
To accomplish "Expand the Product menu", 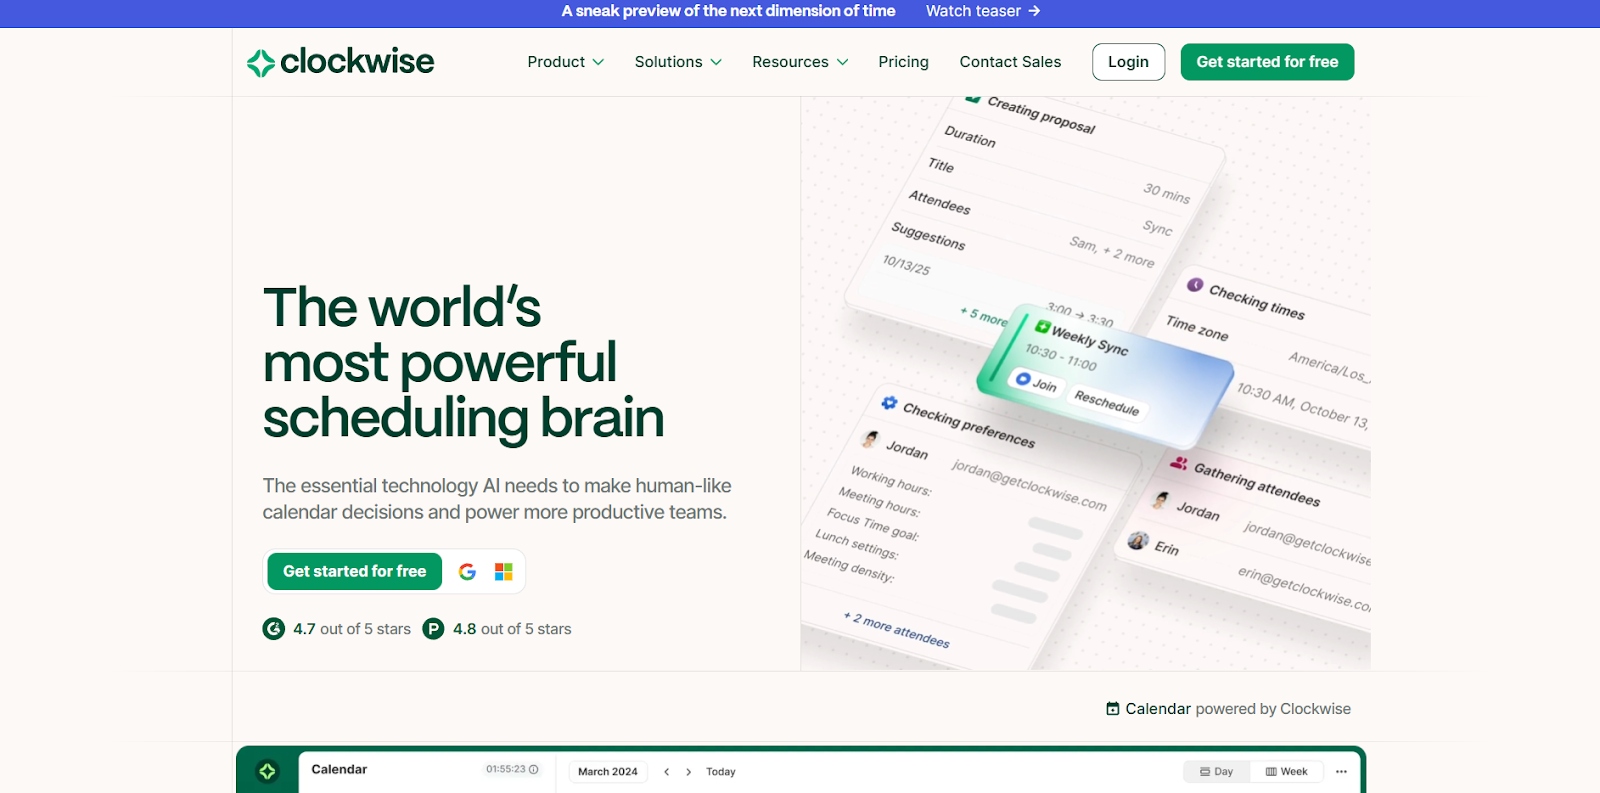I will pos(566,62).
